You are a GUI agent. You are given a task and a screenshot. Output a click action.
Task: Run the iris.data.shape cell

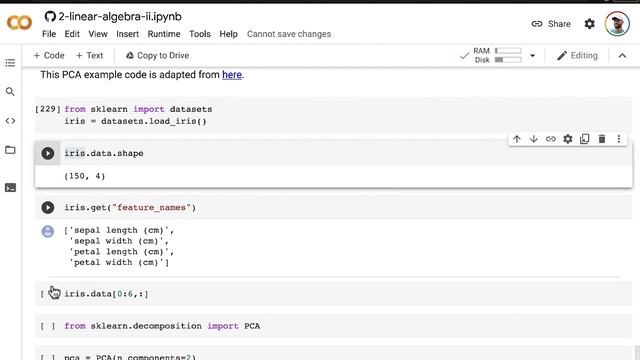pyautogui.click(x=48, y=153)
